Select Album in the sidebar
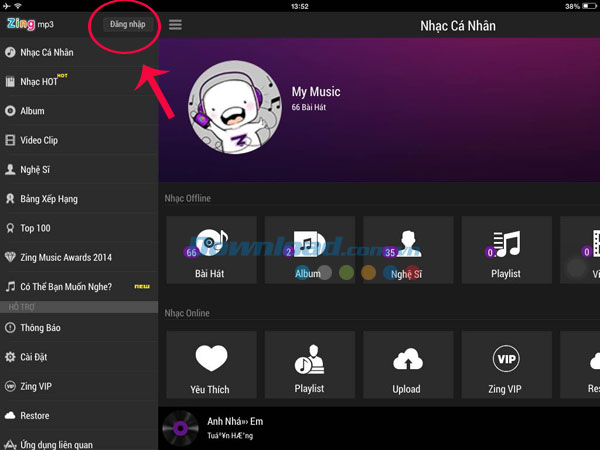The image size is (600, 450). pos(79,111)
